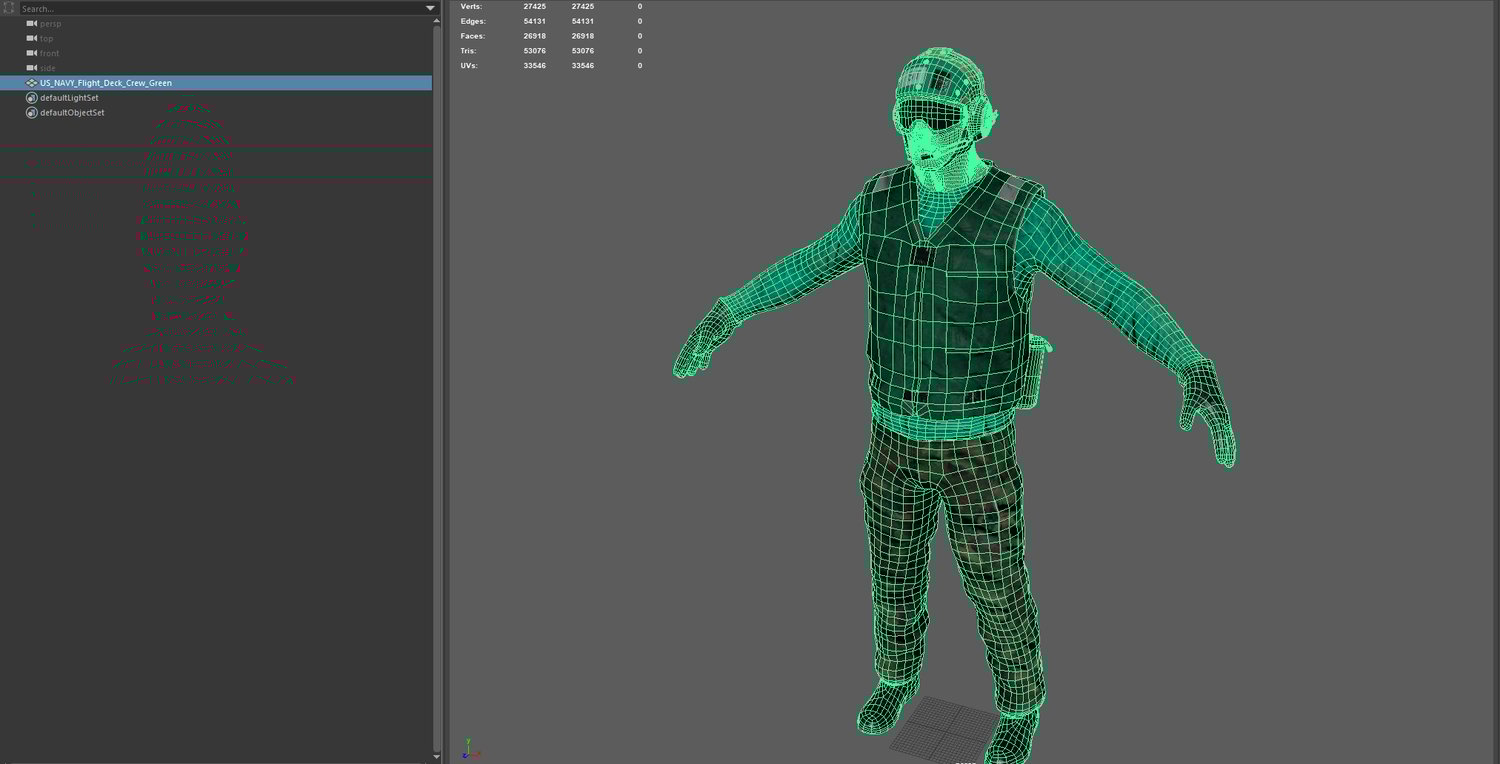Click the outliner icon beside the search box
Image resolution: width=1500 pixels, height=764 pixels.
[x=9, y=8]
